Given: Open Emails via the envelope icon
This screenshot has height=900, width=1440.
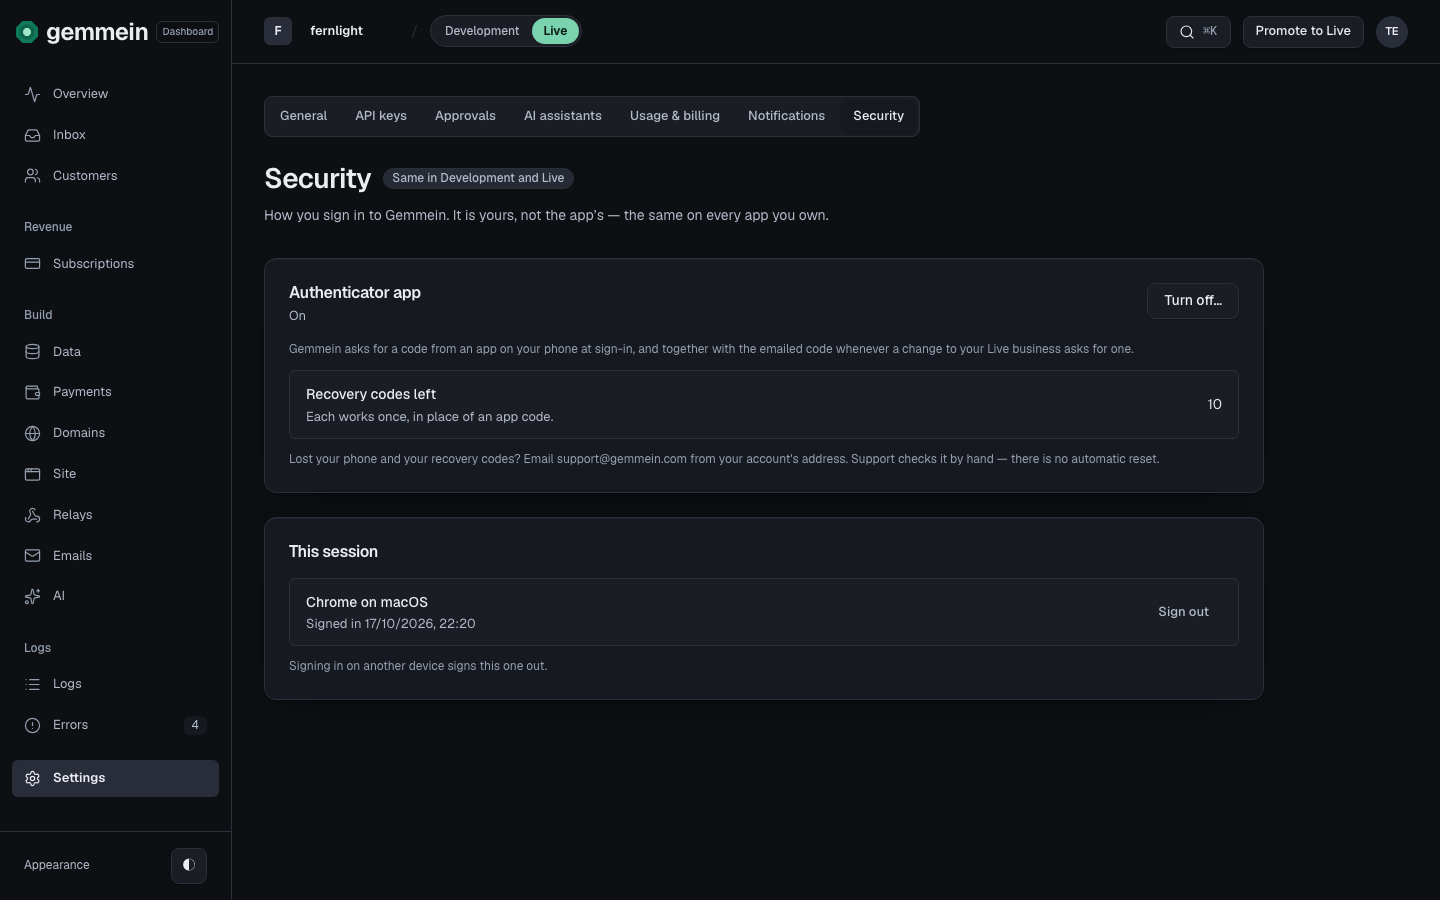Looking at the screenshot, I should [33, 556].
